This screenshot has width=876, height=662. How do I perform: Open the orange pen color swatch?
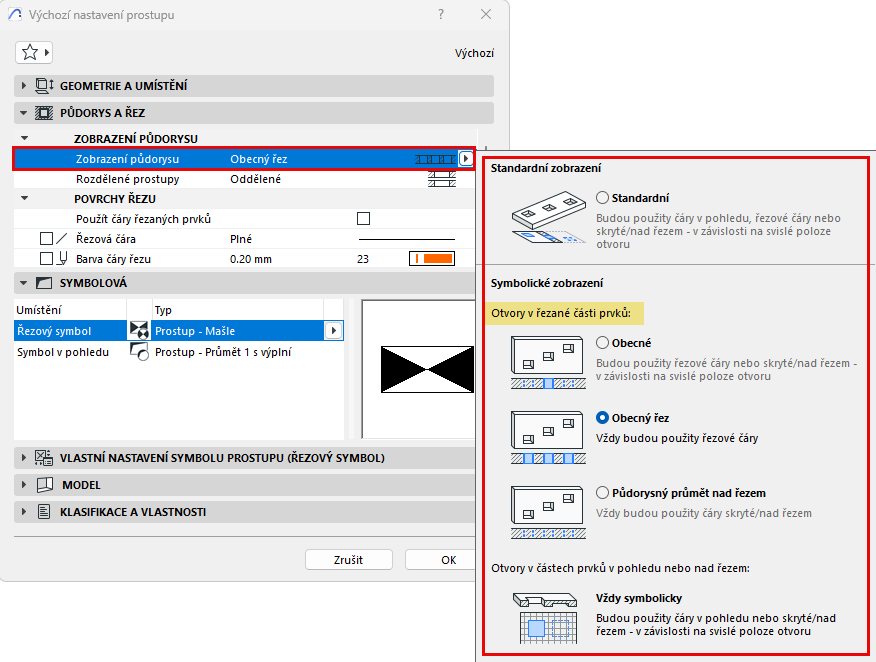(x=432, y=259)
